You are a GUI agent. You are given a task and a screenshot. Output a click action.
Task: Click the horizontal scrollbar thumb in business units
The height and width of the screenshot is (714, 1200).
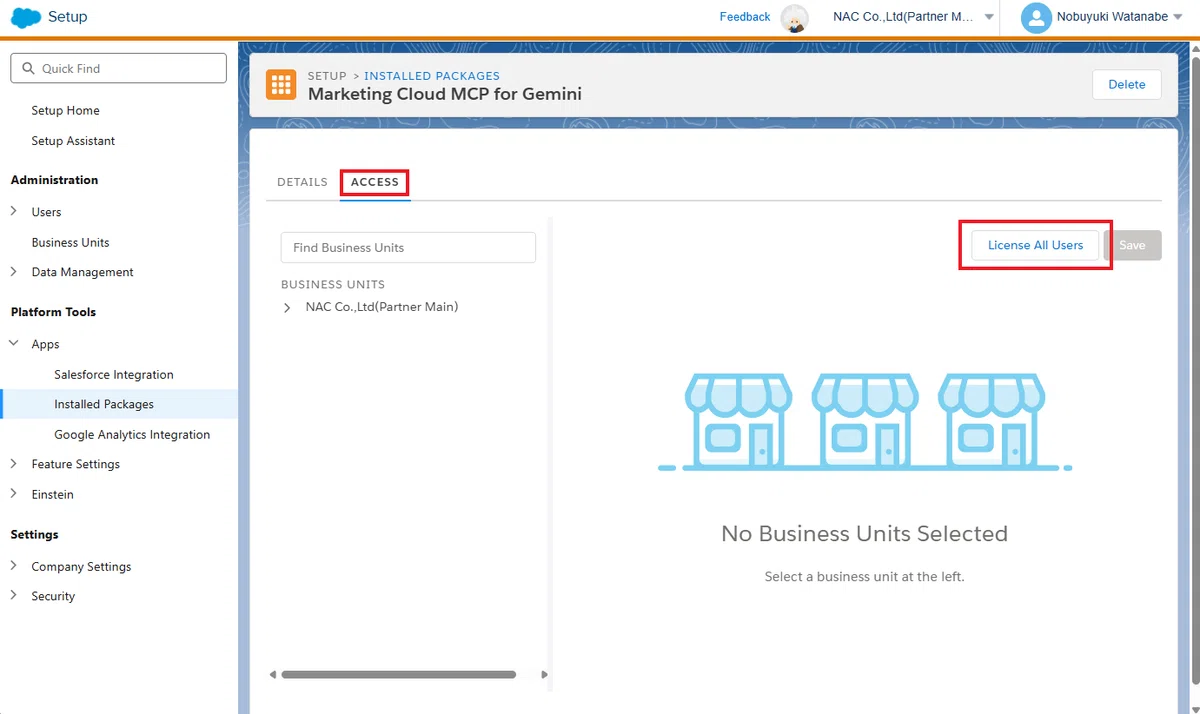pyautogui.click(x=398, y=675)
